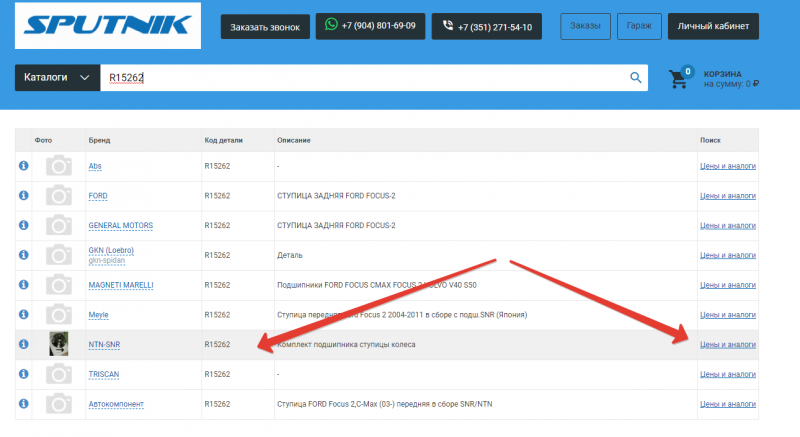Open the NTN-SNR brand link
800x437 pixels.
click(104, 345)
